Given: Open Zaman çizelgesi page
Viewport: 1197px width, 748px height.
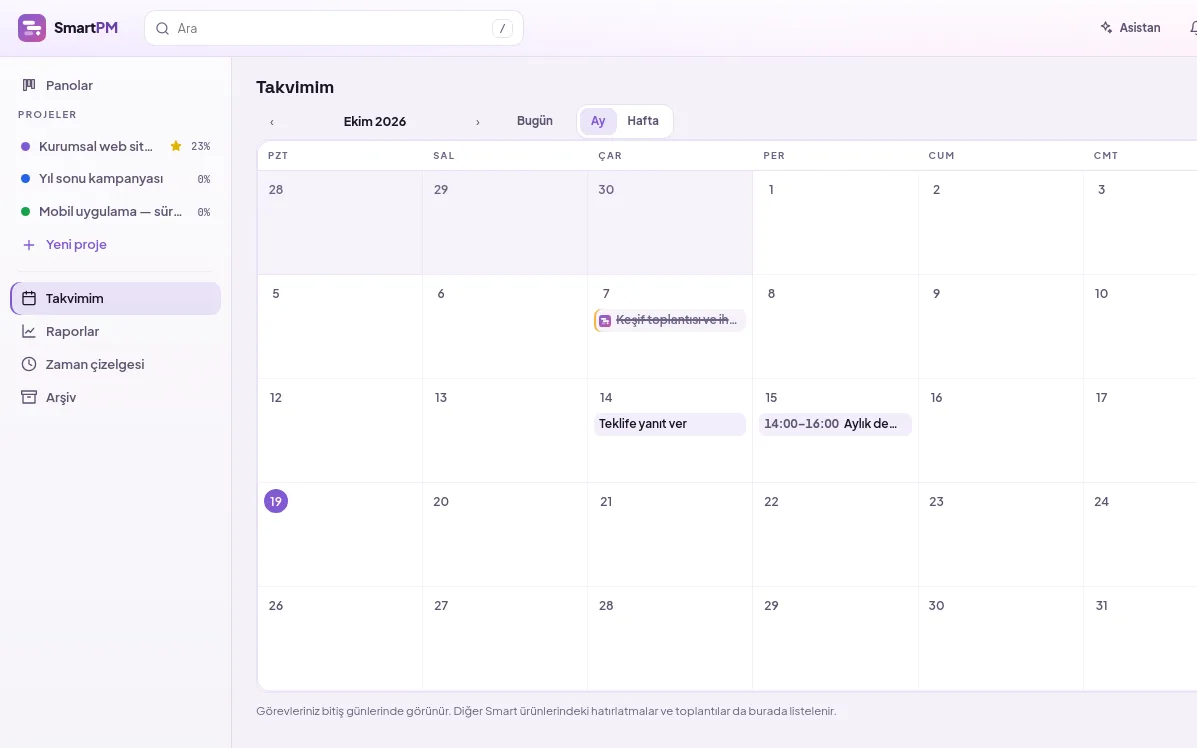Looking at the screenshot, I should click(x=115, y=364).
